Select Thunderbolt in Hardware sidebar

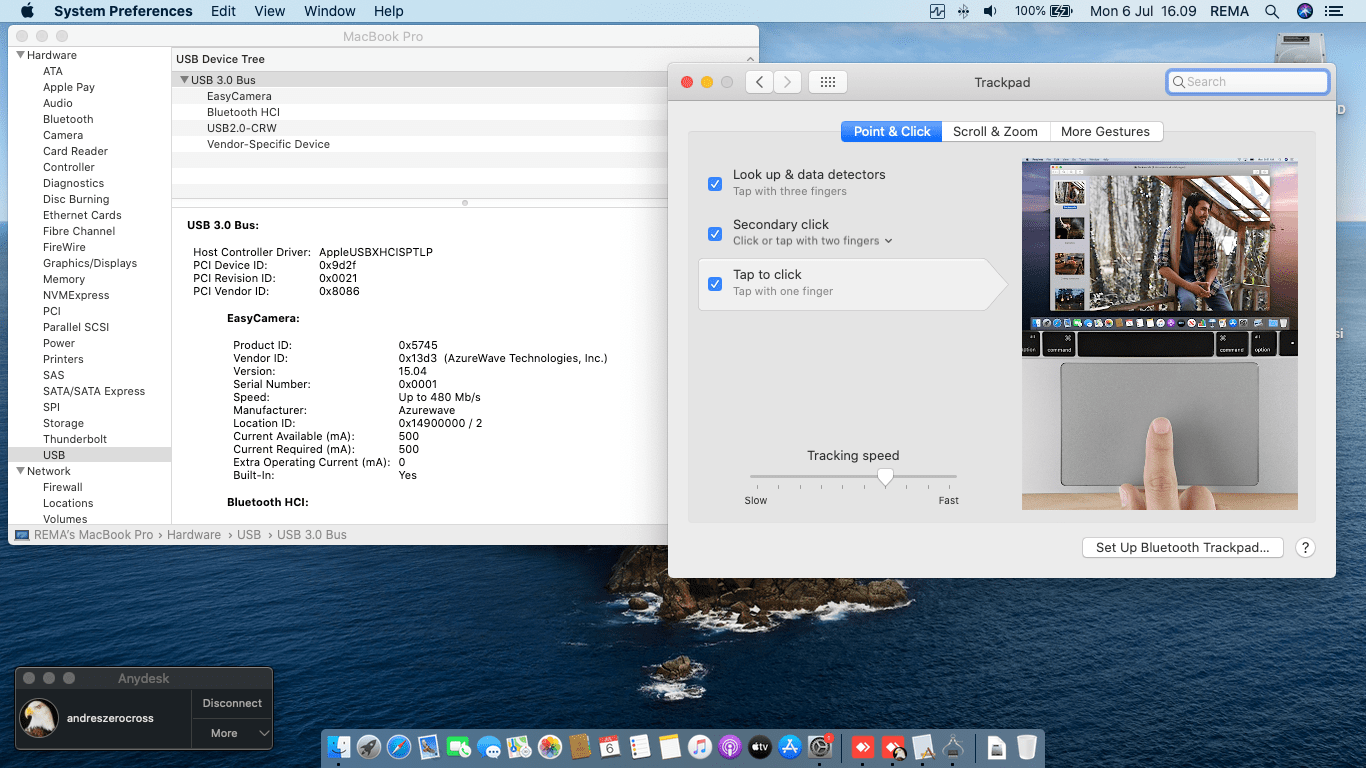[75, 439]
